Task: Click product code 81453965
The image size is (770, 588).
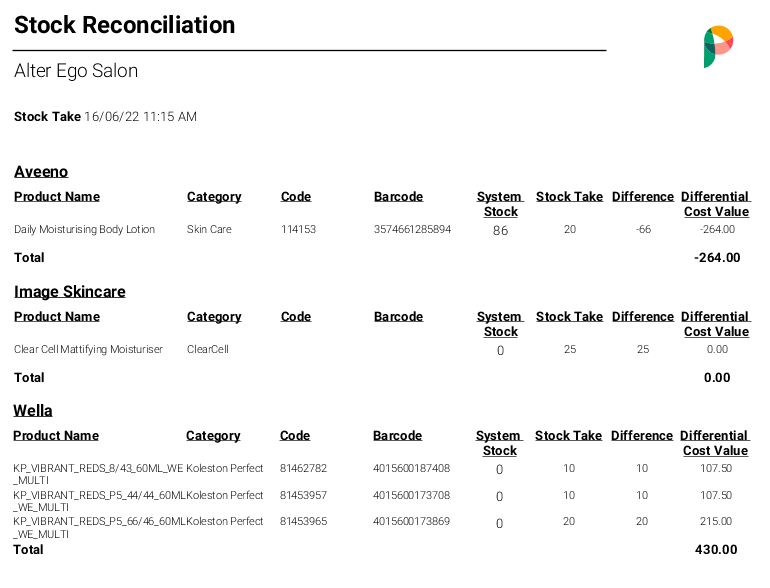Action: [x=303, y=521]
